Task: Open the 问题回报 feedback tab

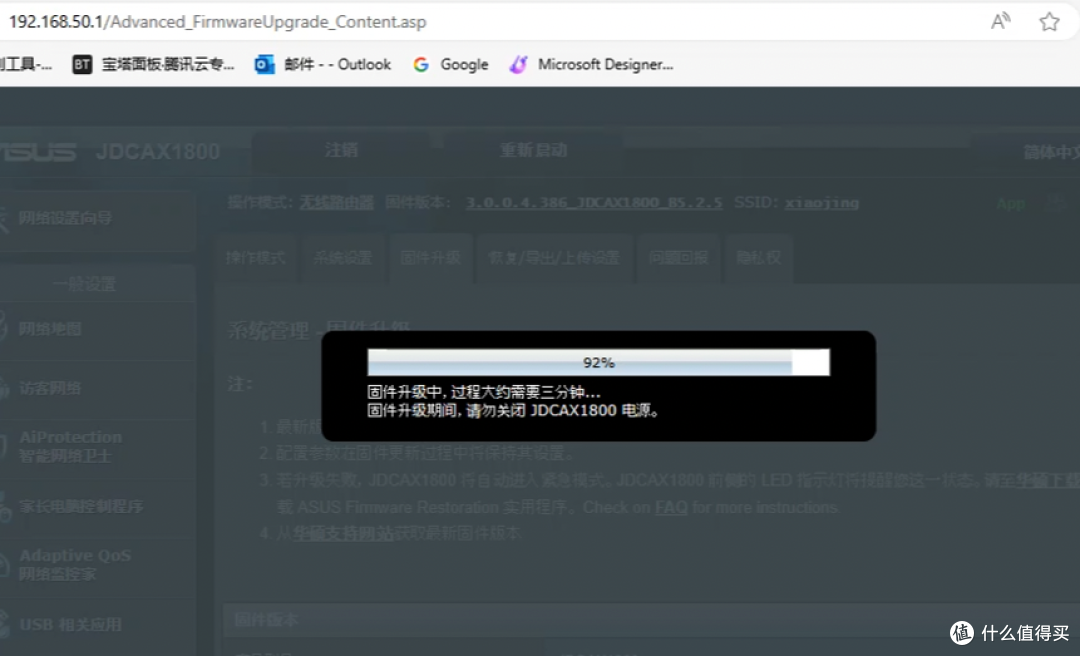Action: point(679,258)
